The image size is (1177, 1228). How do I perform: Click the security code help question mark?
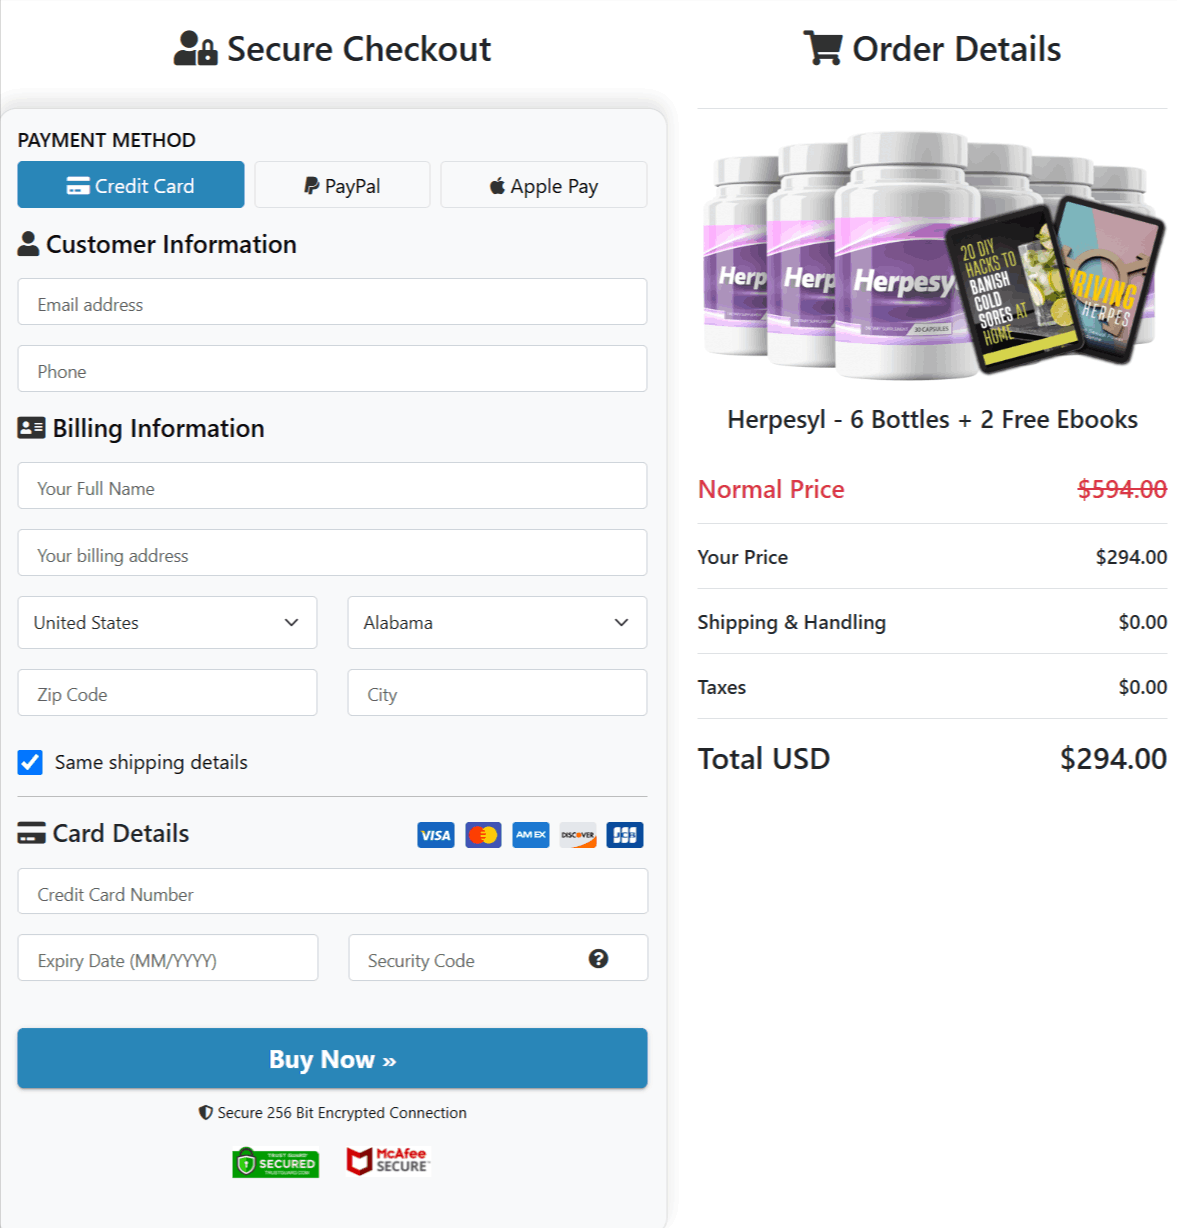coord(598,958)
